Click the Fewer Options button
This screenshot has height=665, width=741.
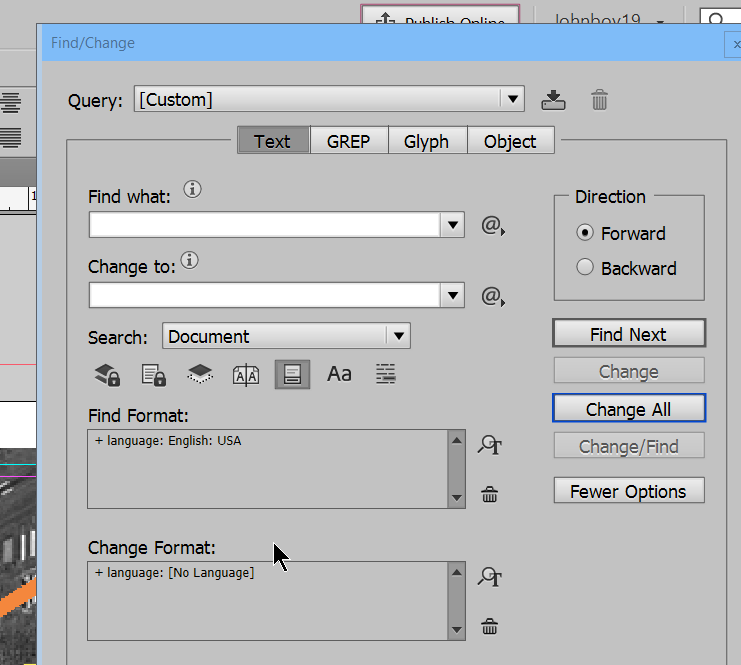point(629,491)
